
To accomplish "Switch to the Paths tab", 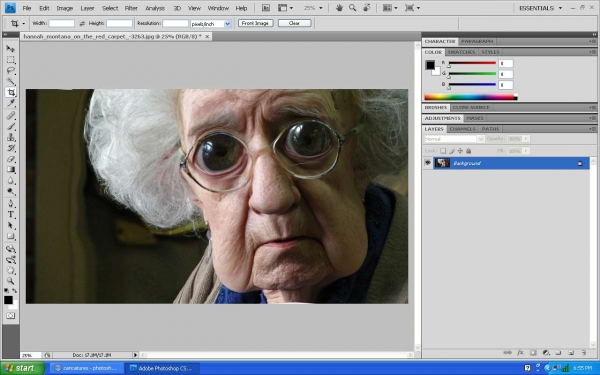I will pos(490,129).
